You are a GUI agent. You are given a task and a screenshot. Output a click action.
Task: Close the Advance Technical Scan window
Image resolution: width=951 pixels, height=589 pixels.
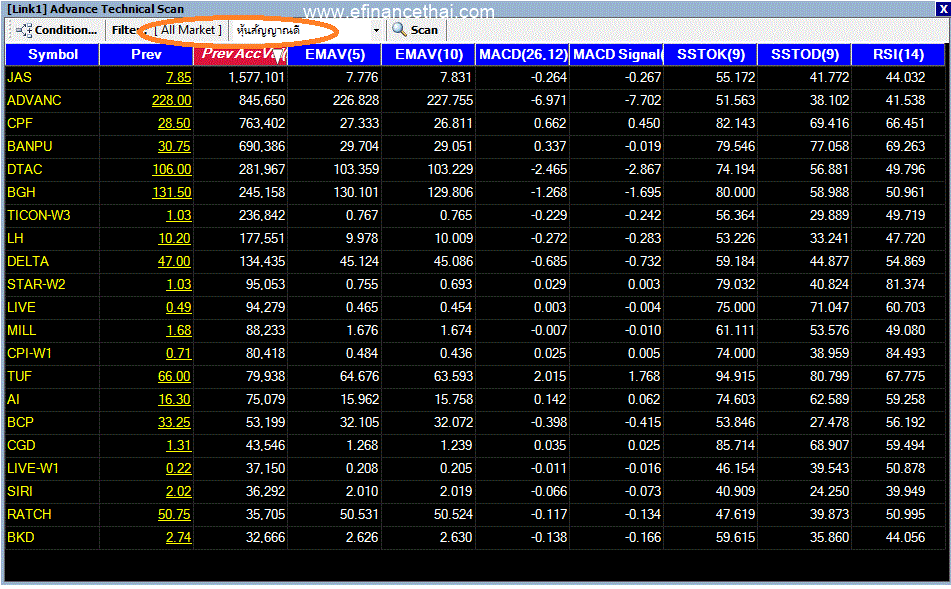943,9
